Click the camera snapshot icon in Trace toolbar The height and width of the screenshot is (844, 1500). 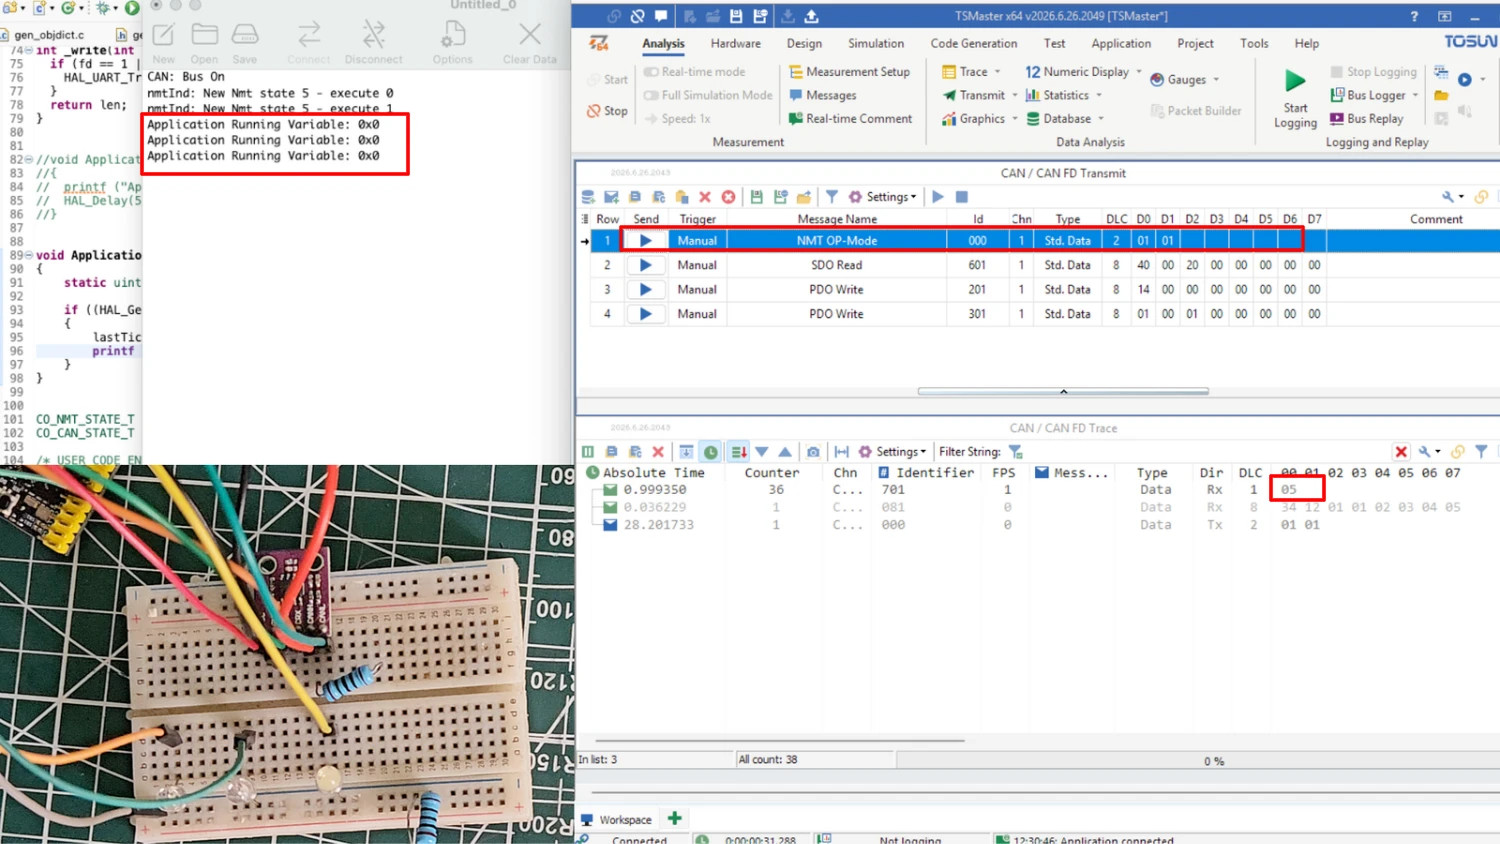click(x=813, y=452)
